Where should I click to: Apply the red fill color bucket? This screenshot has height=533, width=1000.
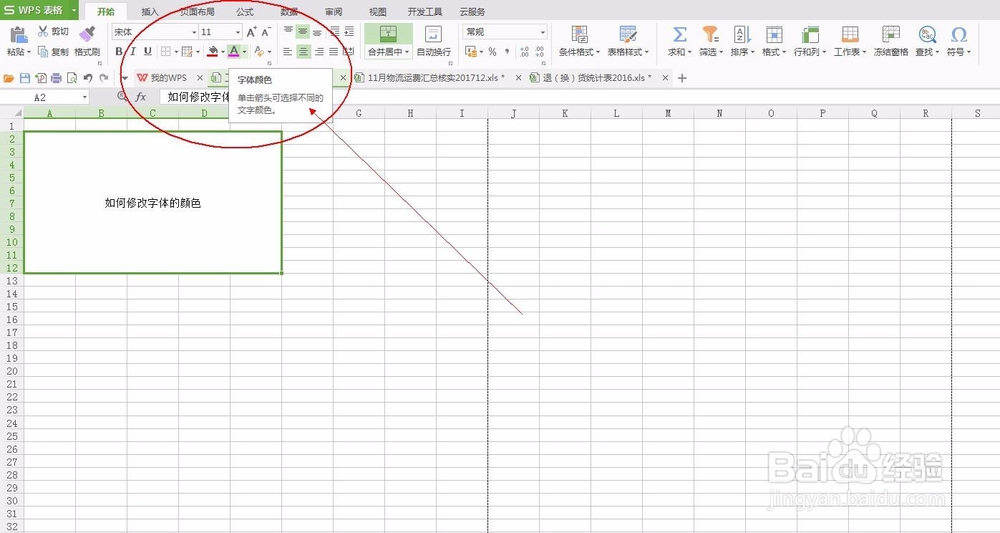(x=212, y=52)
